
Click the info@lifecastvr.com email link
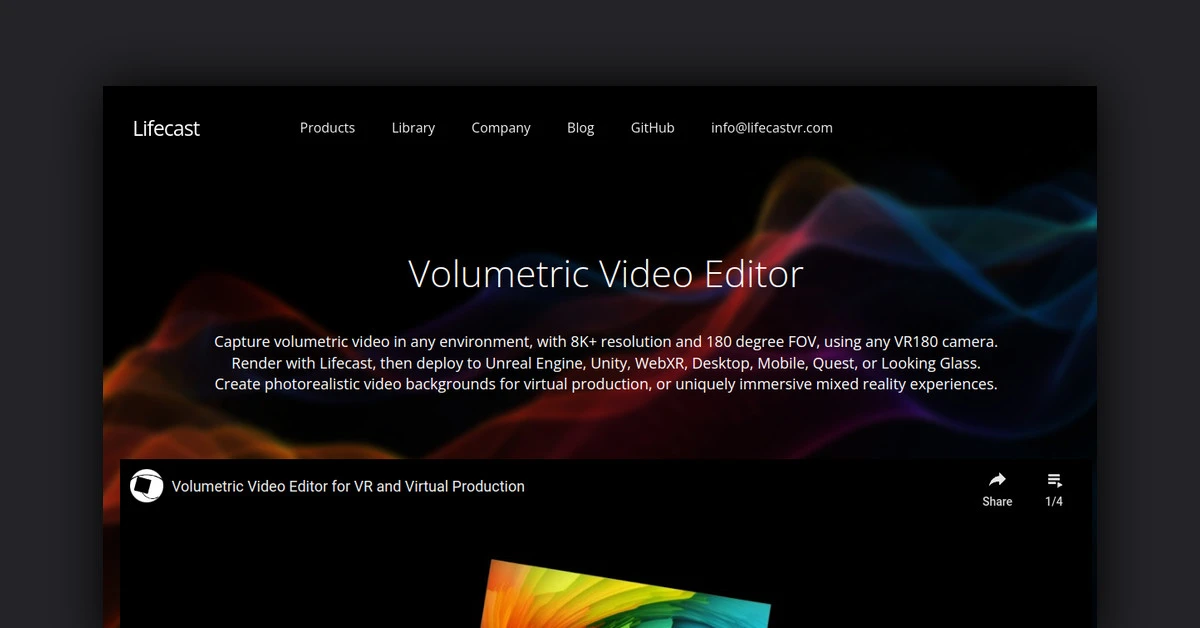point(771,128)
